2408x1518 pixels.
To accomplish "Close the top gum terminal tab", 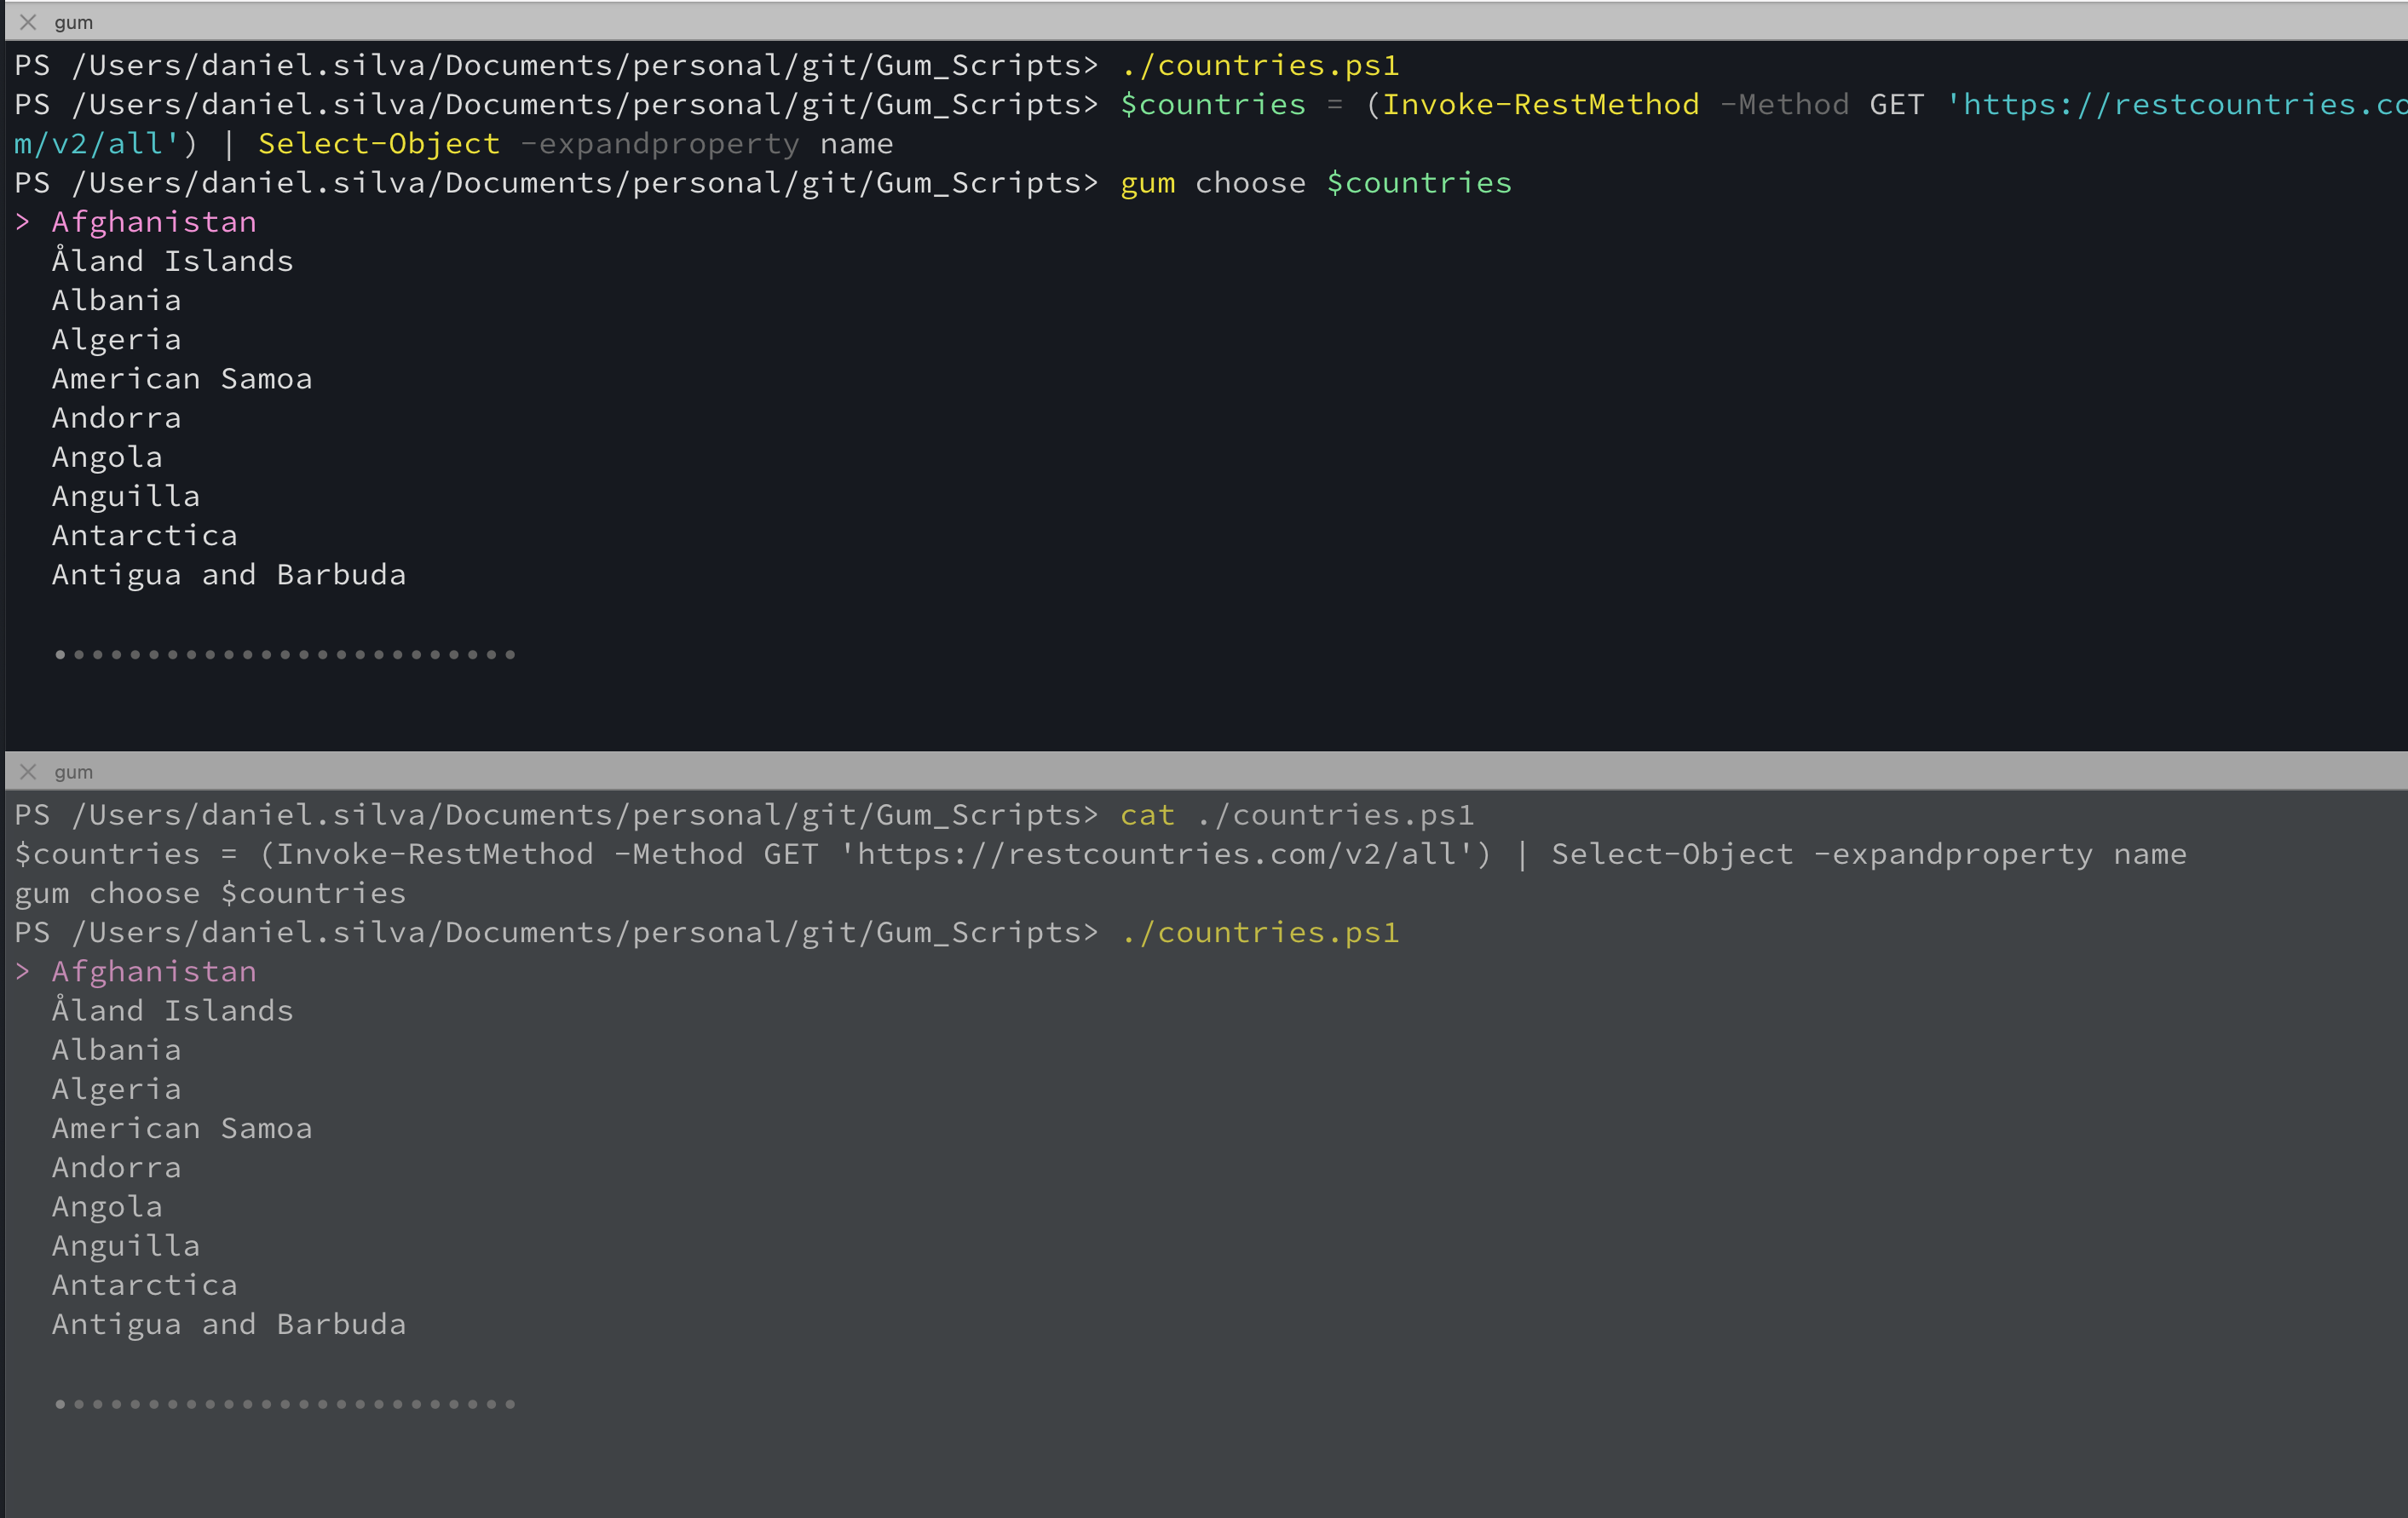I will [x=28, y=21].
